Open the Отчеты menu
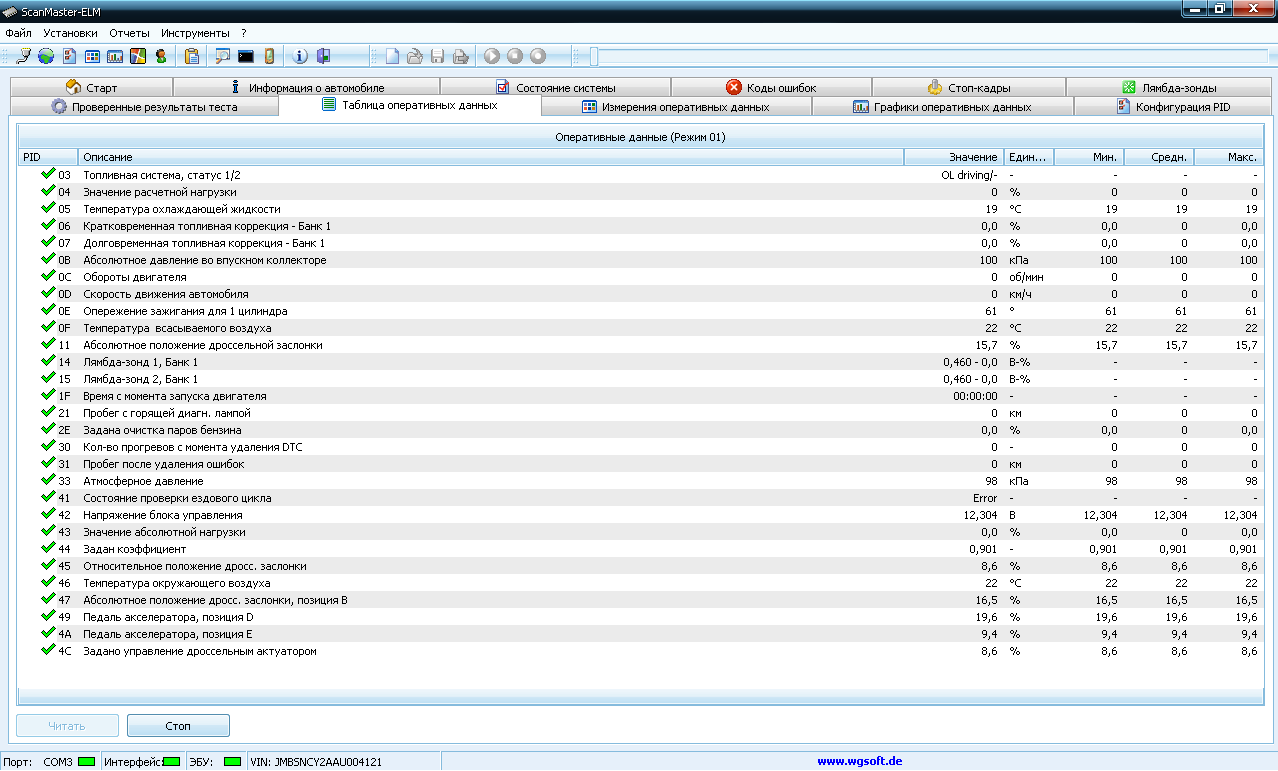Screen dimensions: 1278x771 coord(129,33)
